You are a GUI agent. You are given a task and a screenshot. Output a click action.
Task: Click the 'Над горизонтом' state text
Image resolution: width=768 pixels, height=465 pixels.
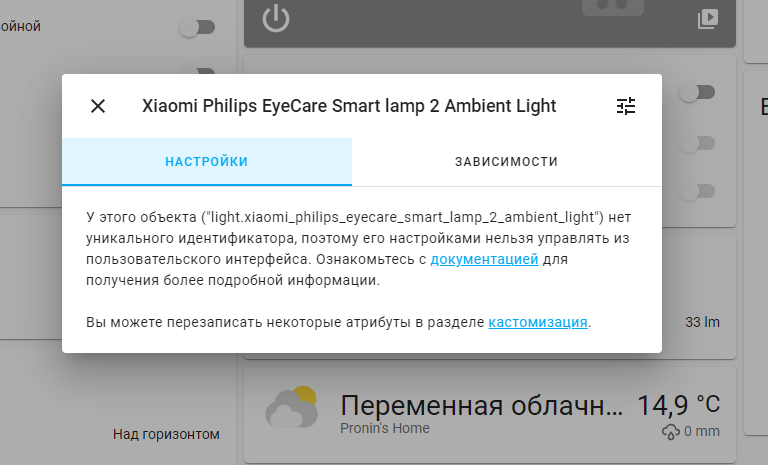[x=166, y=434]
